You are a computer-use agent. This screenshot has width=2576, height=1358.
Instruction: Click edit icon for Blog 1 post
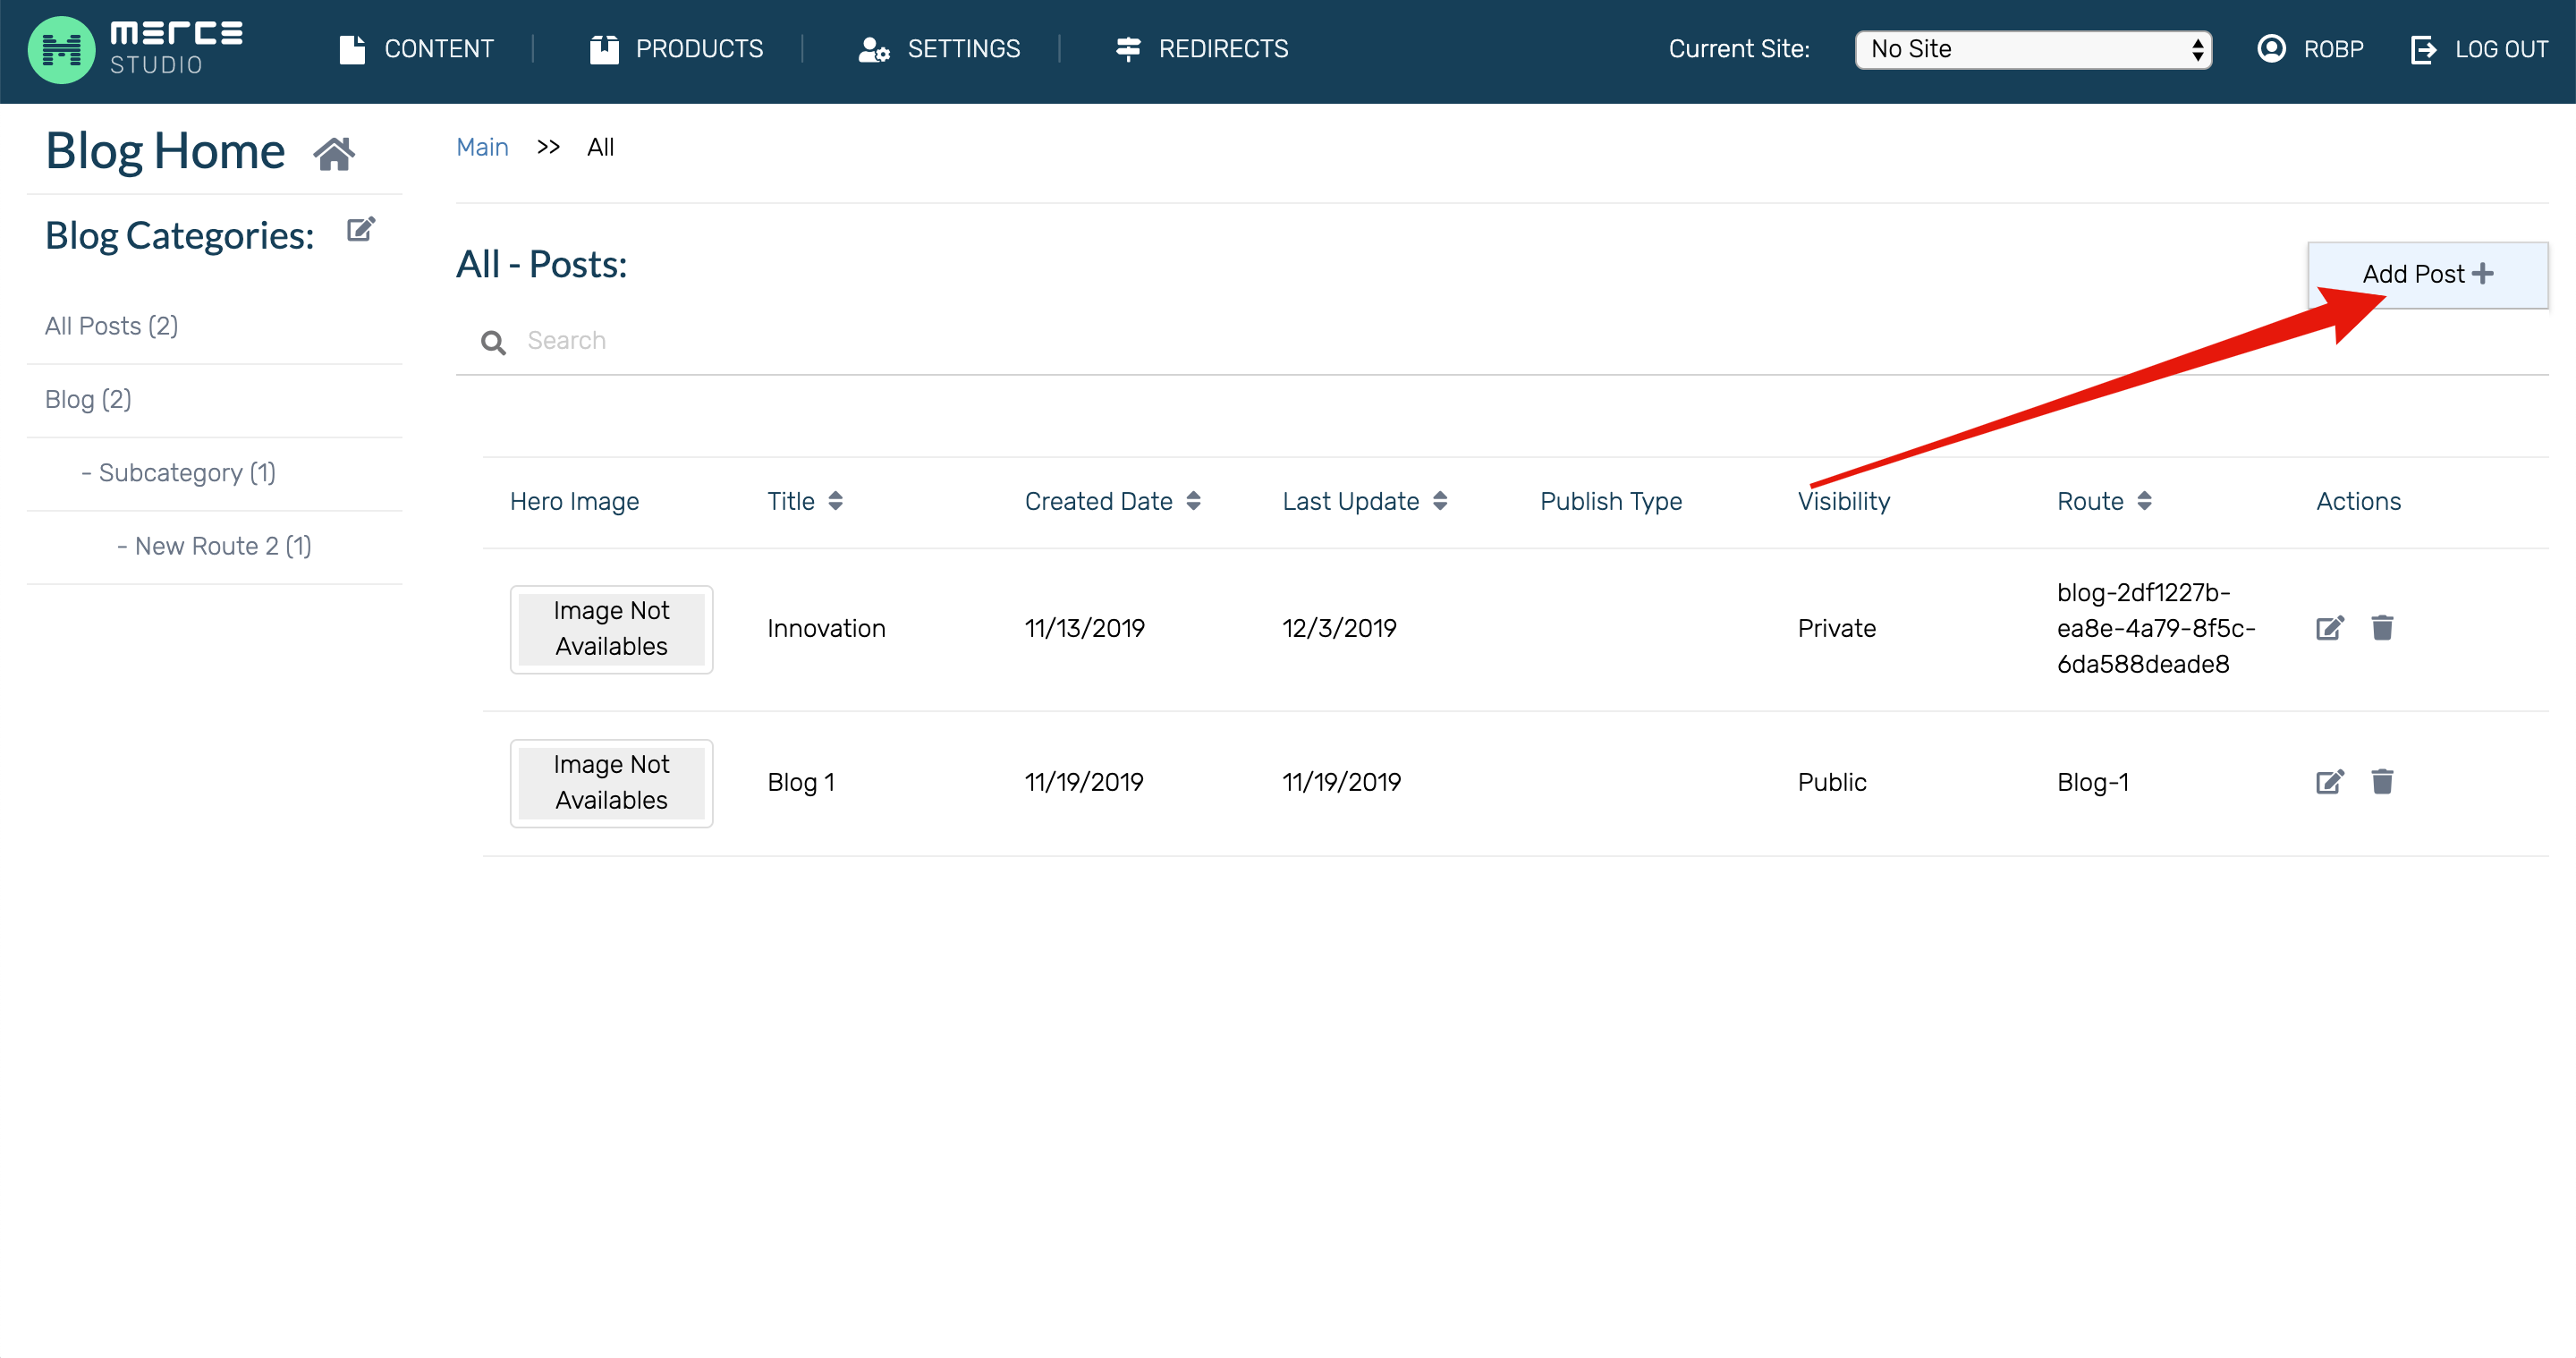2329,782
